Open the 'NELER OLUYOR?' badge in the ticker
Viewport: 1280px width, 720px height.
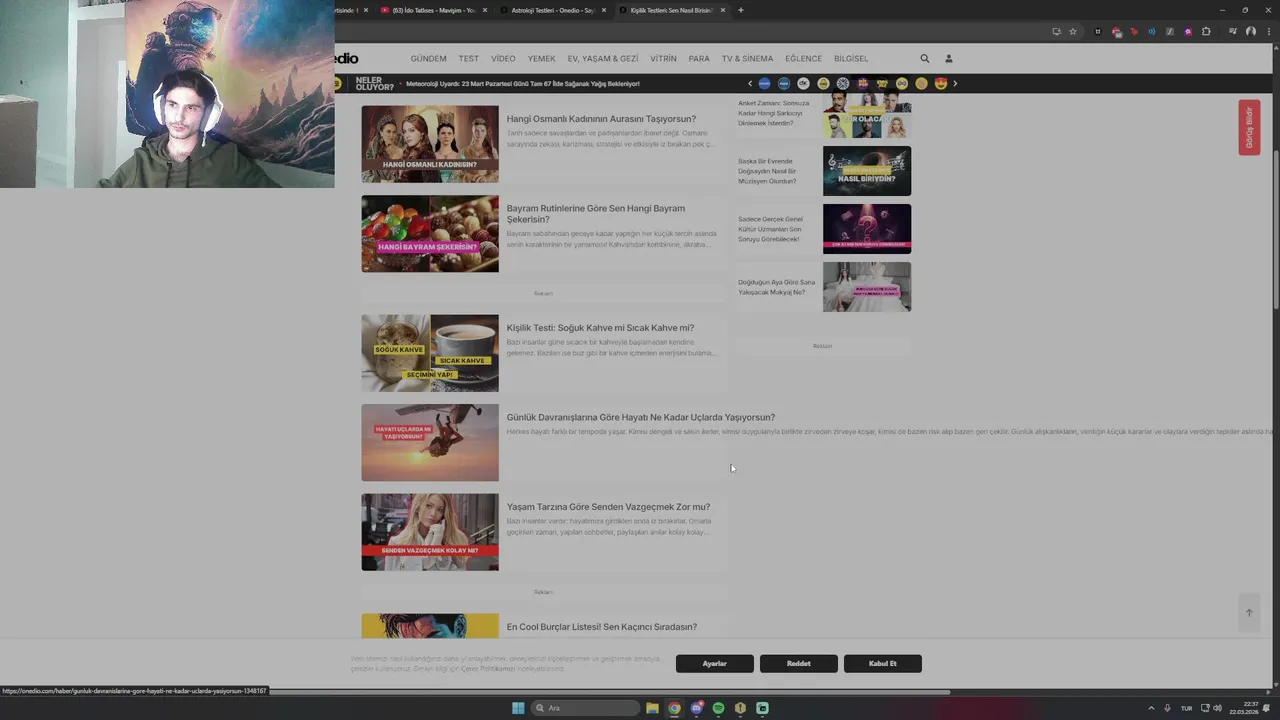(x=375, y=84)
